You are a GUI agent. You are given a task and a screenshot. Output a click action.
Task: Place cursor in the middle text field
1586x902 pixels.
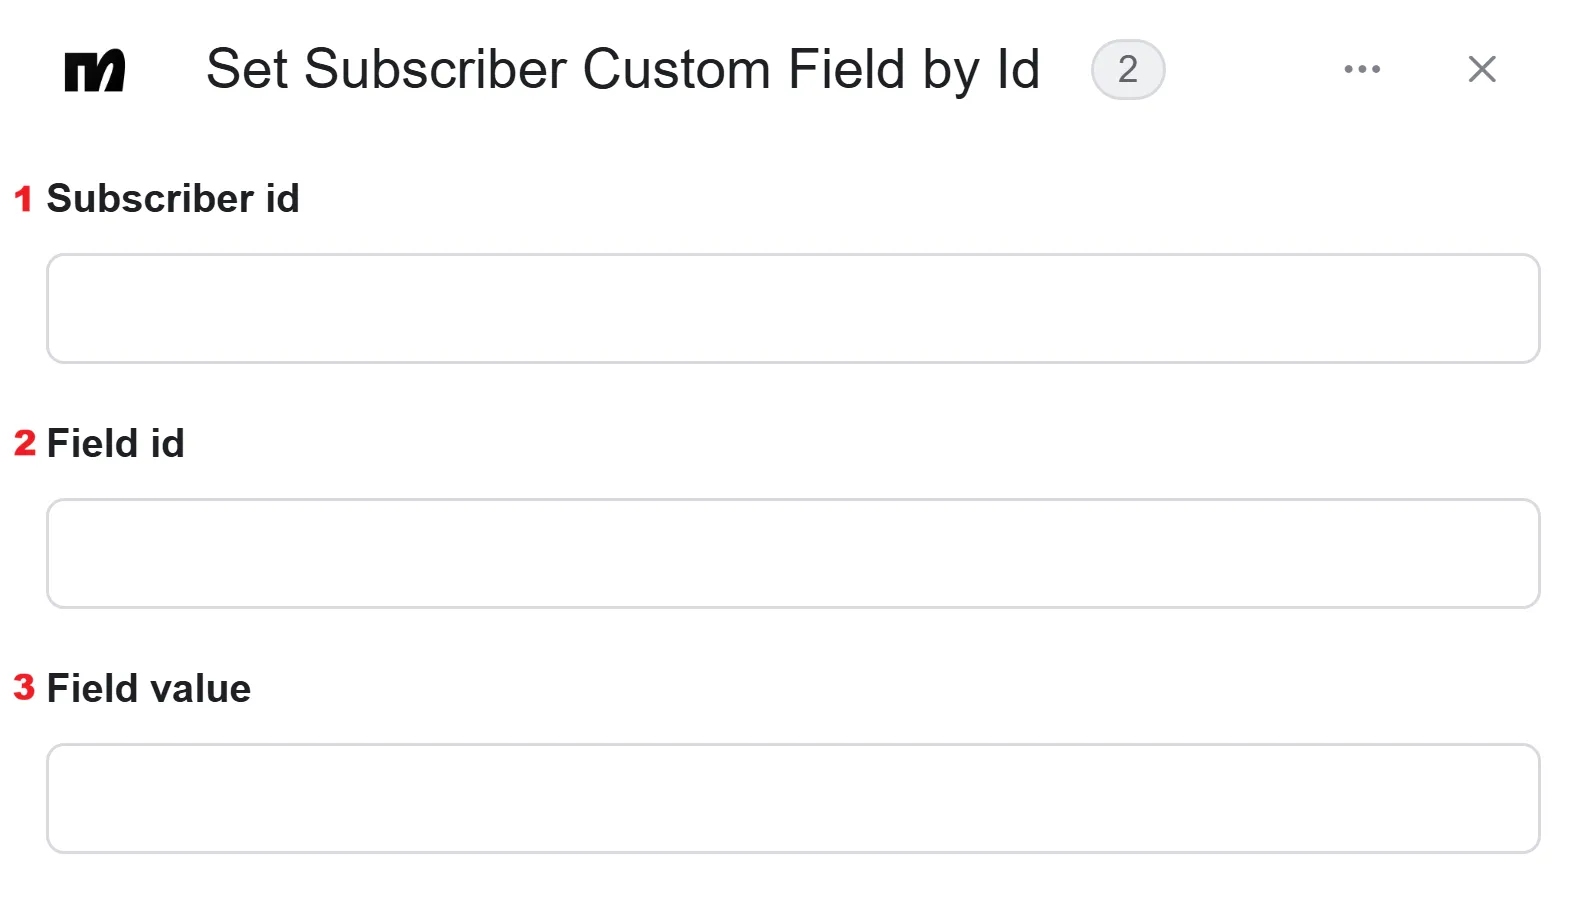pyautogui.click(x=793, y=553)
